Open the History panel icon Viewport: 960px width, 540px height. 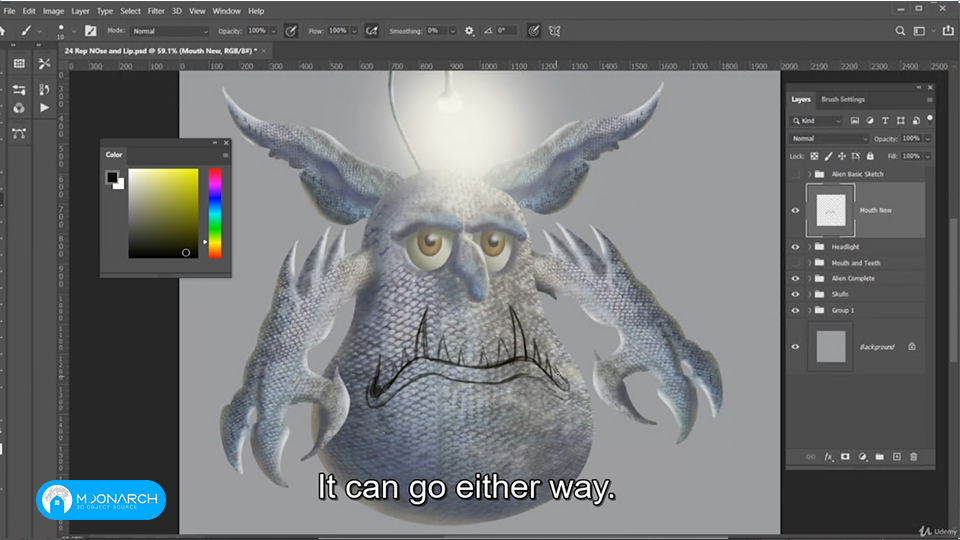tap(44, 90)
